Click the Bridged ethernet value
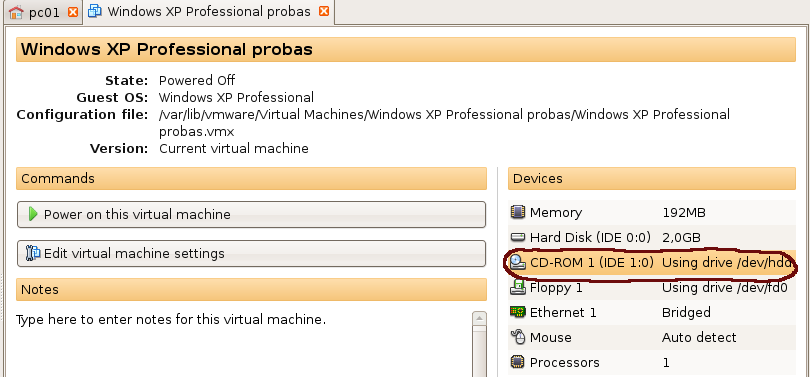Screen dimensions: 810x377 coord(687,313)
